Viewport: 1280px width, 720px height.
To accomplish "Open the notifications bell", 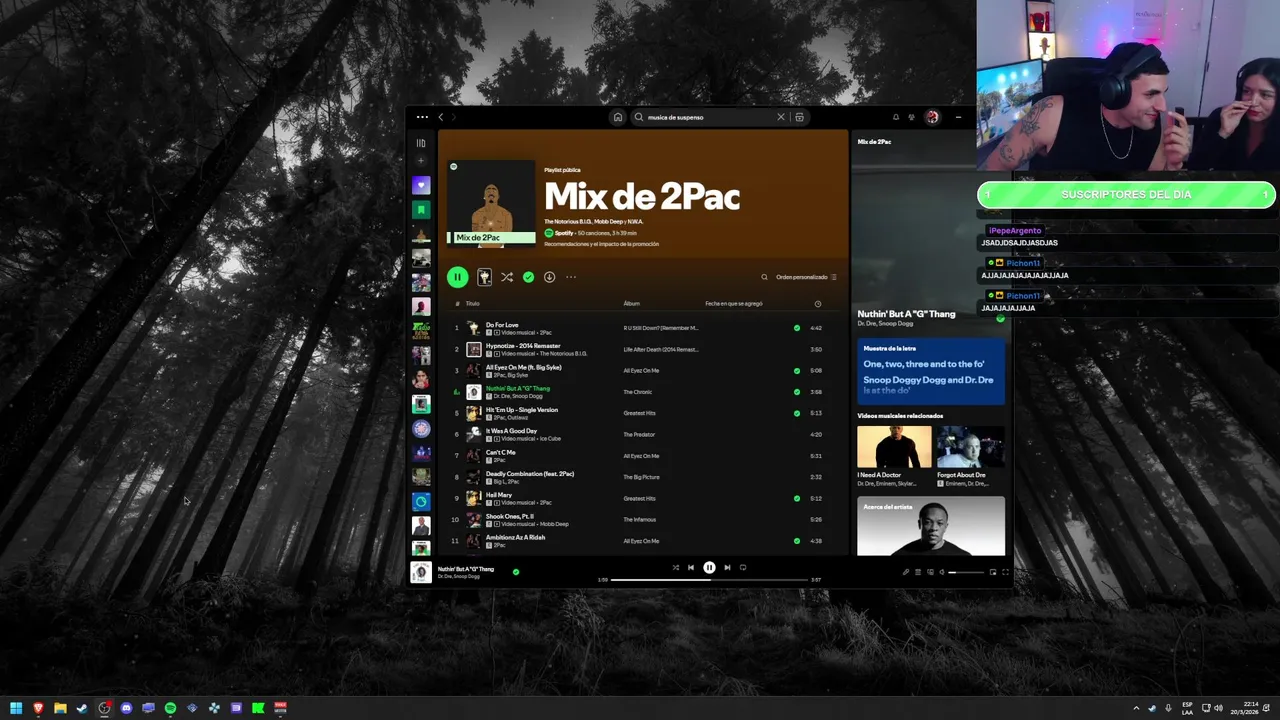I will tap(896, 117).
